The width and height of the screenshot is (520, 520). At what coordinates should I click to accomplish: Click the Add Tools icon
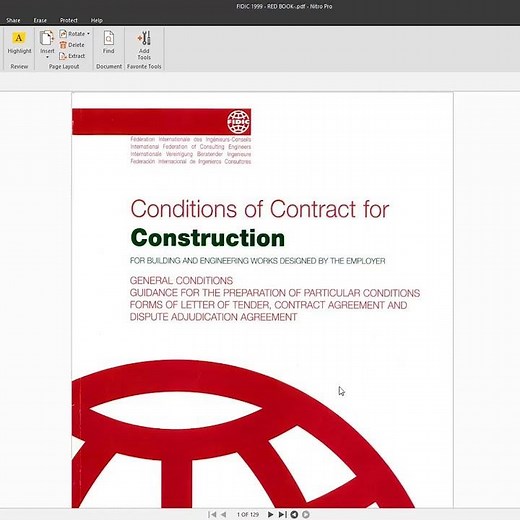click(x=144, y=38)
